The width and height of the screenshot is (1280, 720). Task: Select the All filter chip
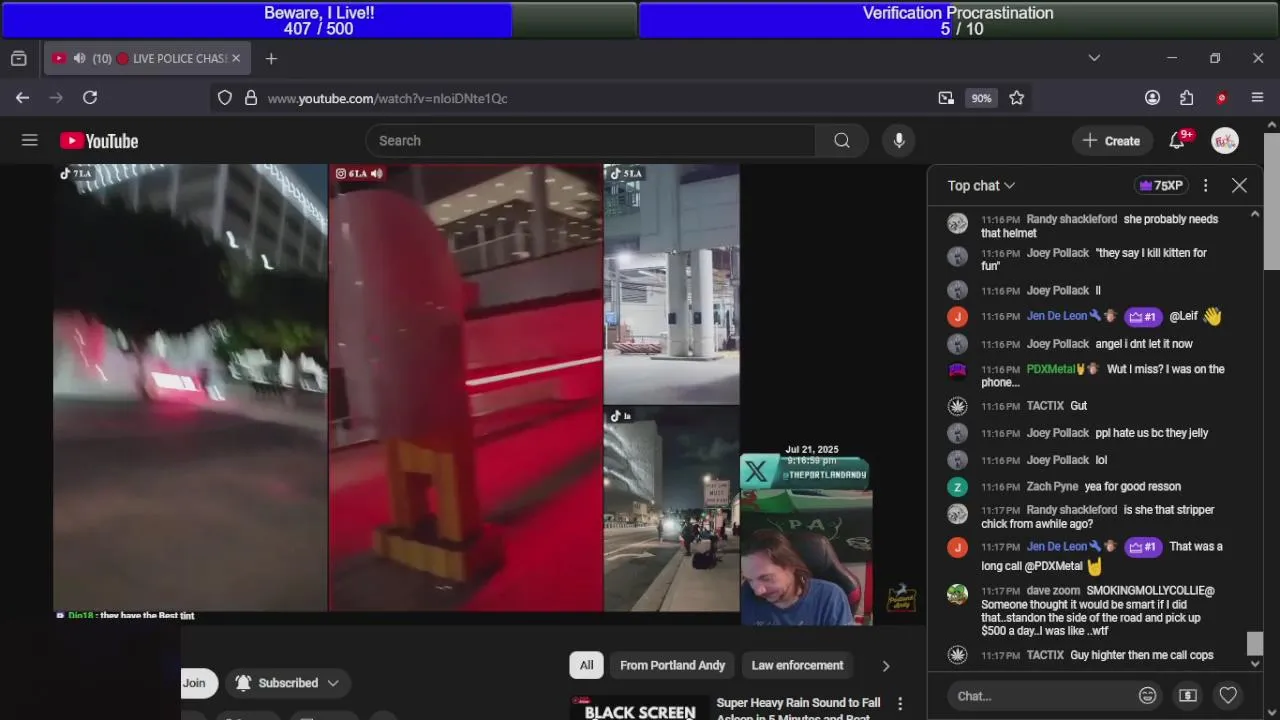[x=587, y=665]
